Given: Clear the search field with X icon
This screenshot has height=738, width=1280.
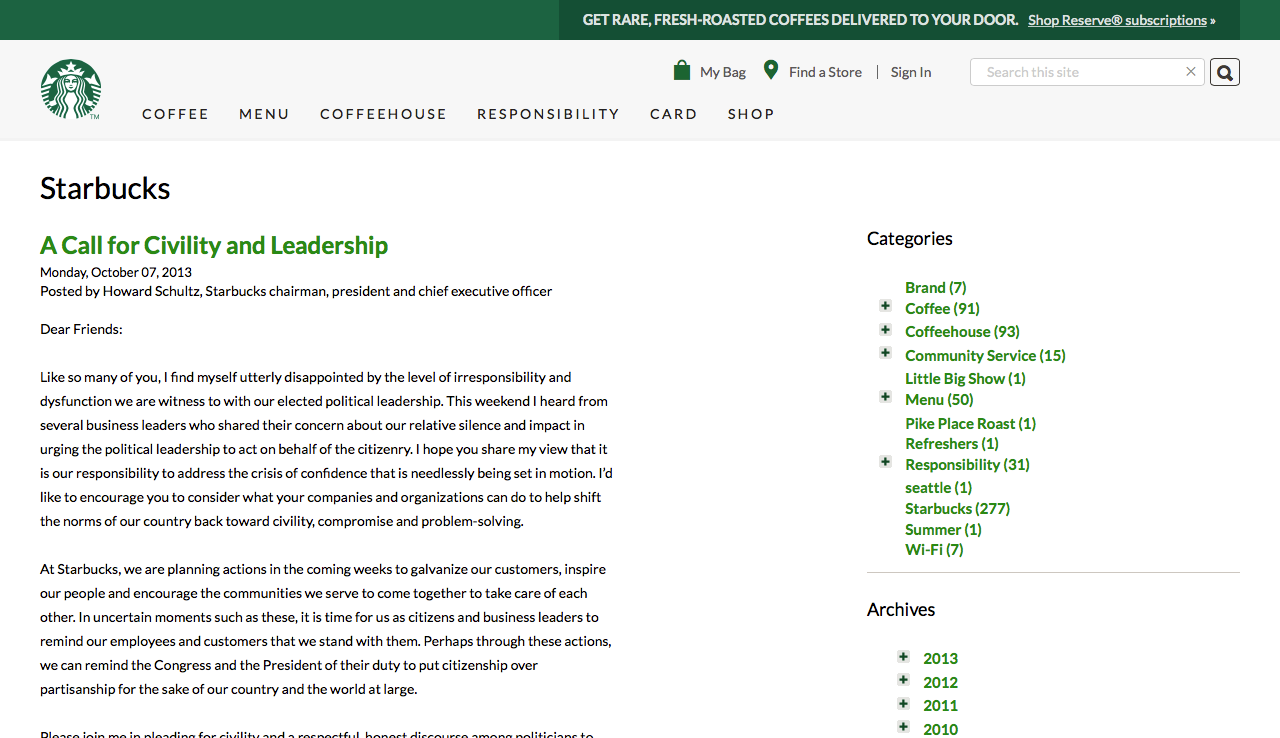Looking at the screenshot, I should 1191,72.
